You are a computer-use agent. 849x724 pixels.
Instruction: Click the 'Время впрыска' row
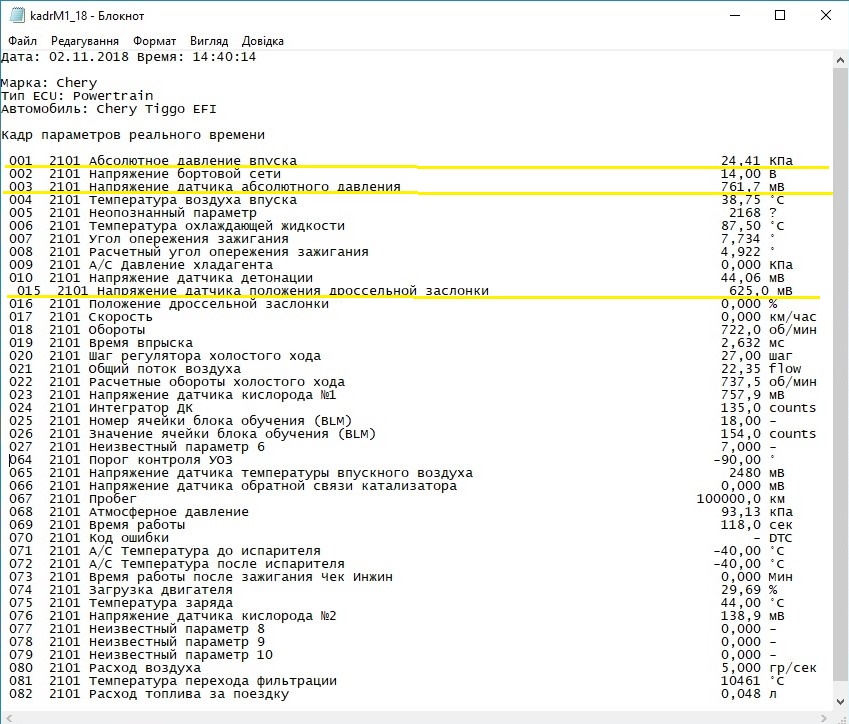(397, 343)
